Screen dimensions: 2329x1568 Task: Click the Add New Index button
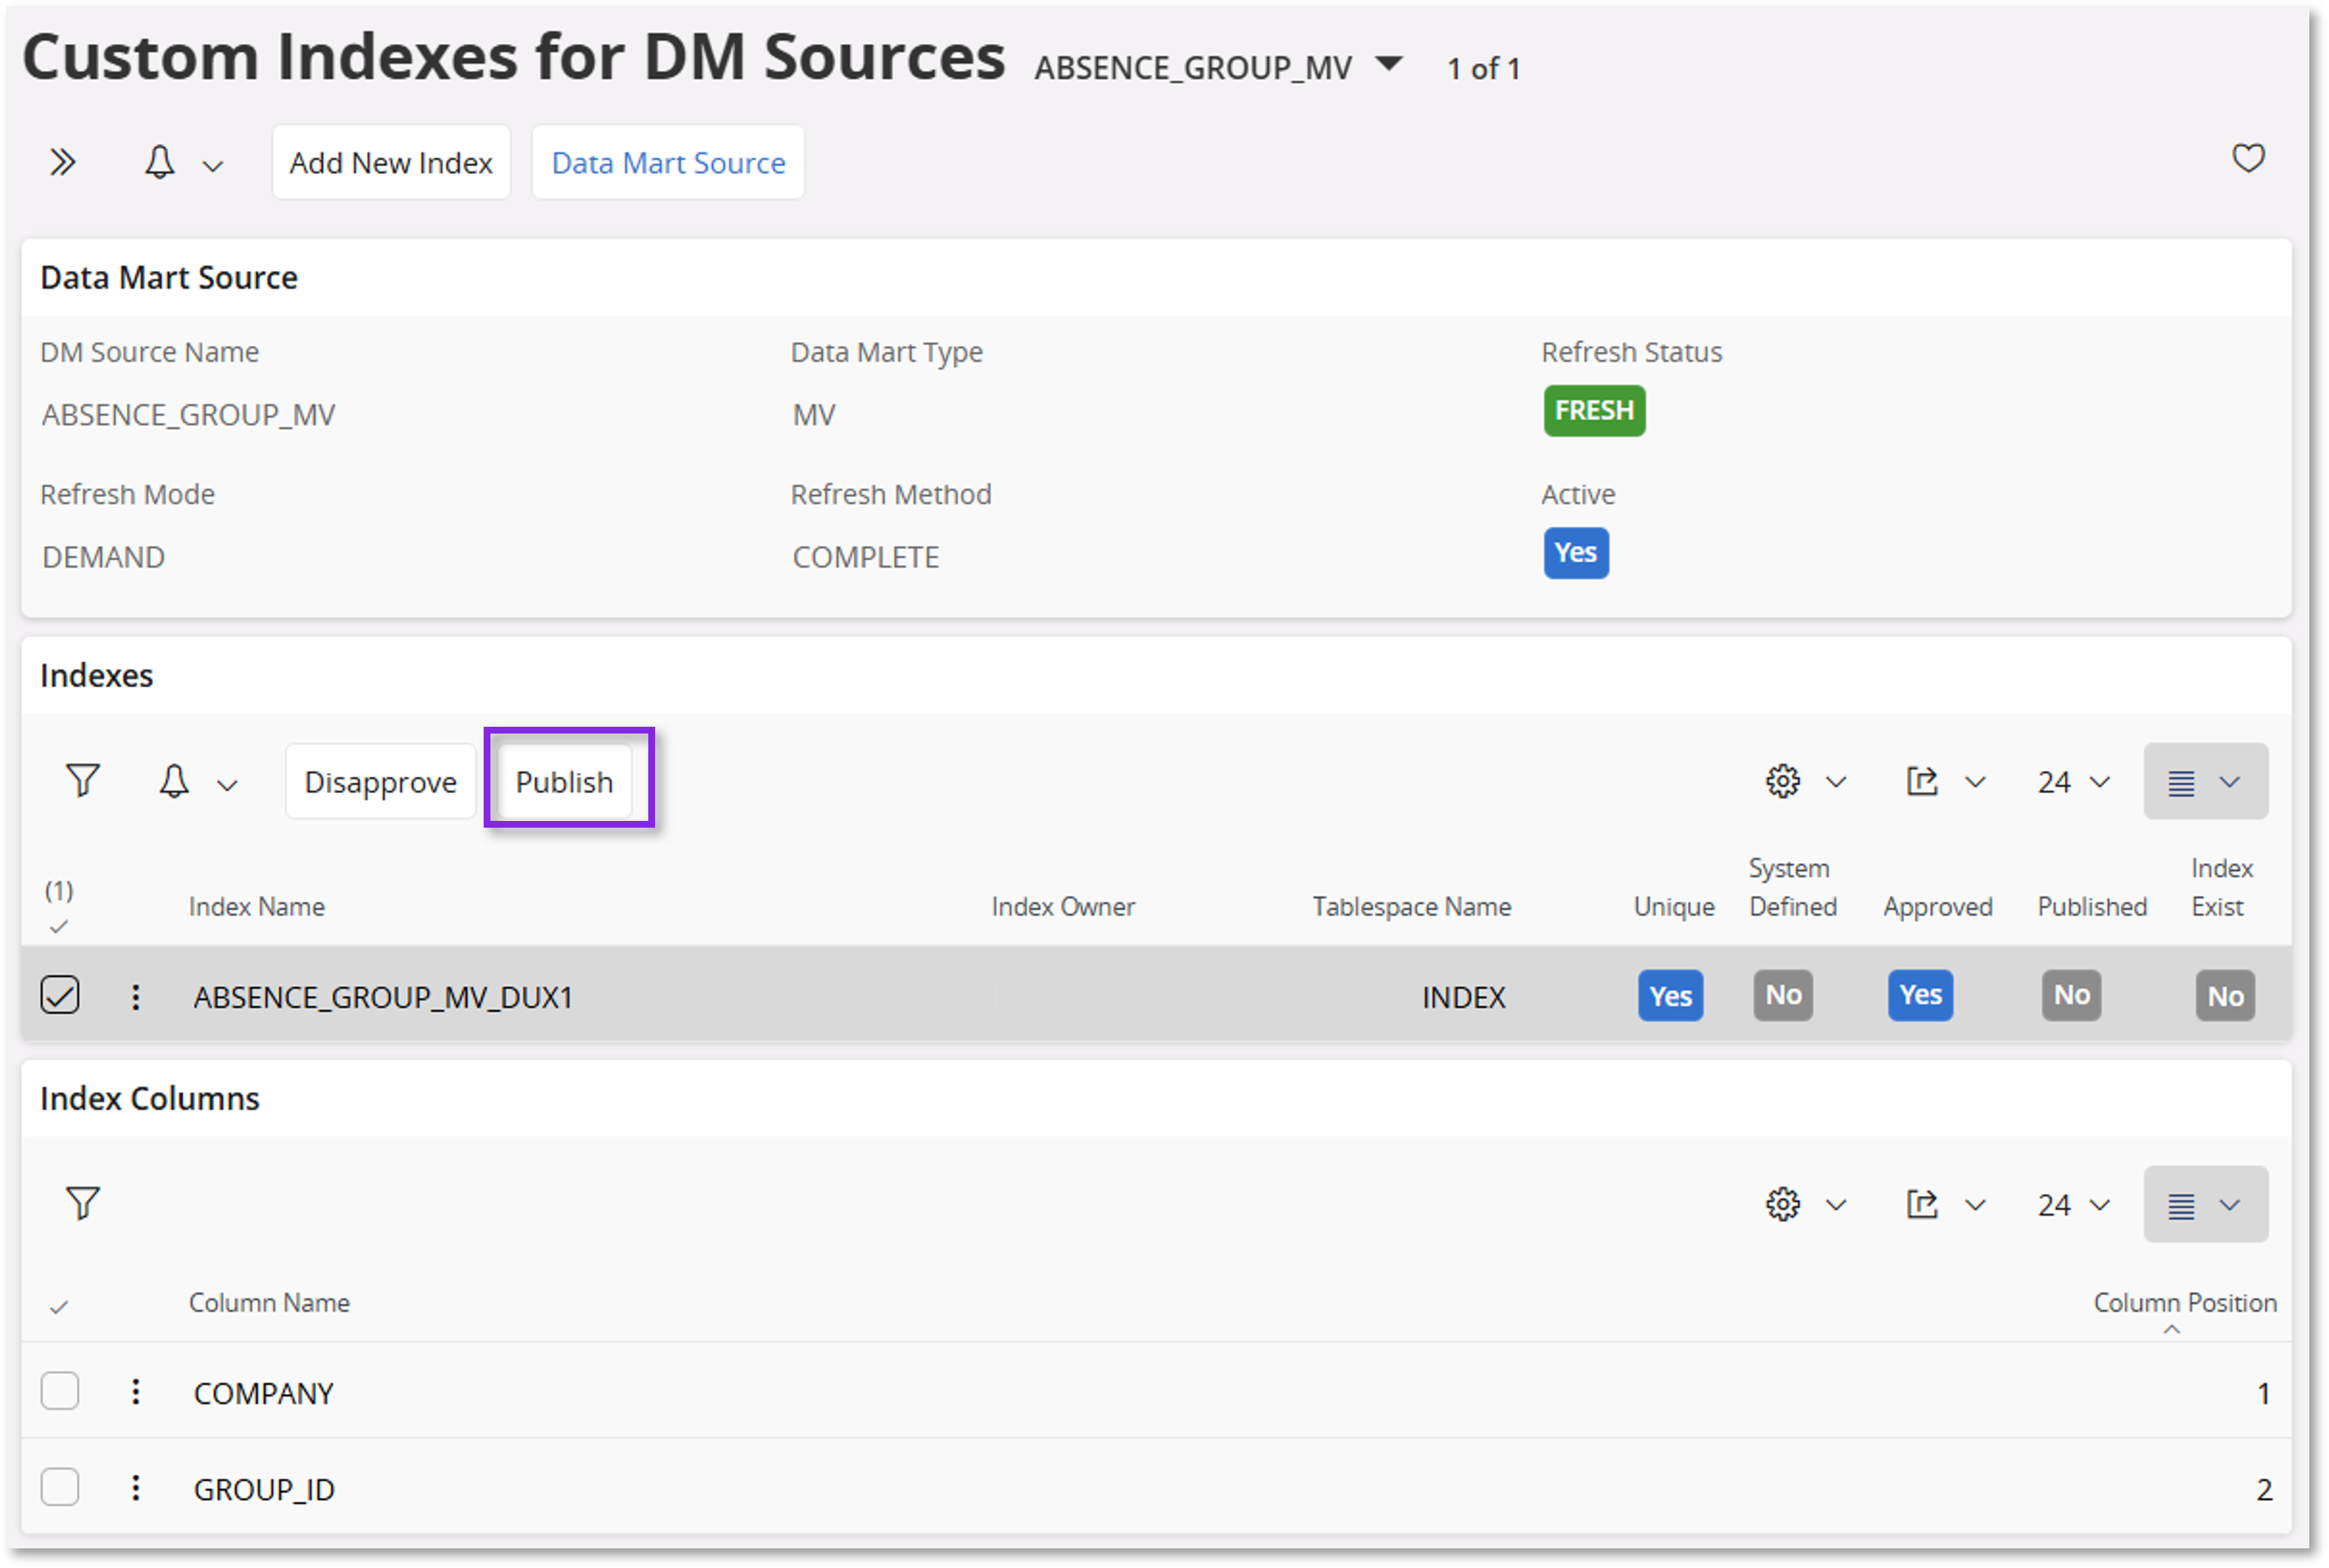(391, 162)
